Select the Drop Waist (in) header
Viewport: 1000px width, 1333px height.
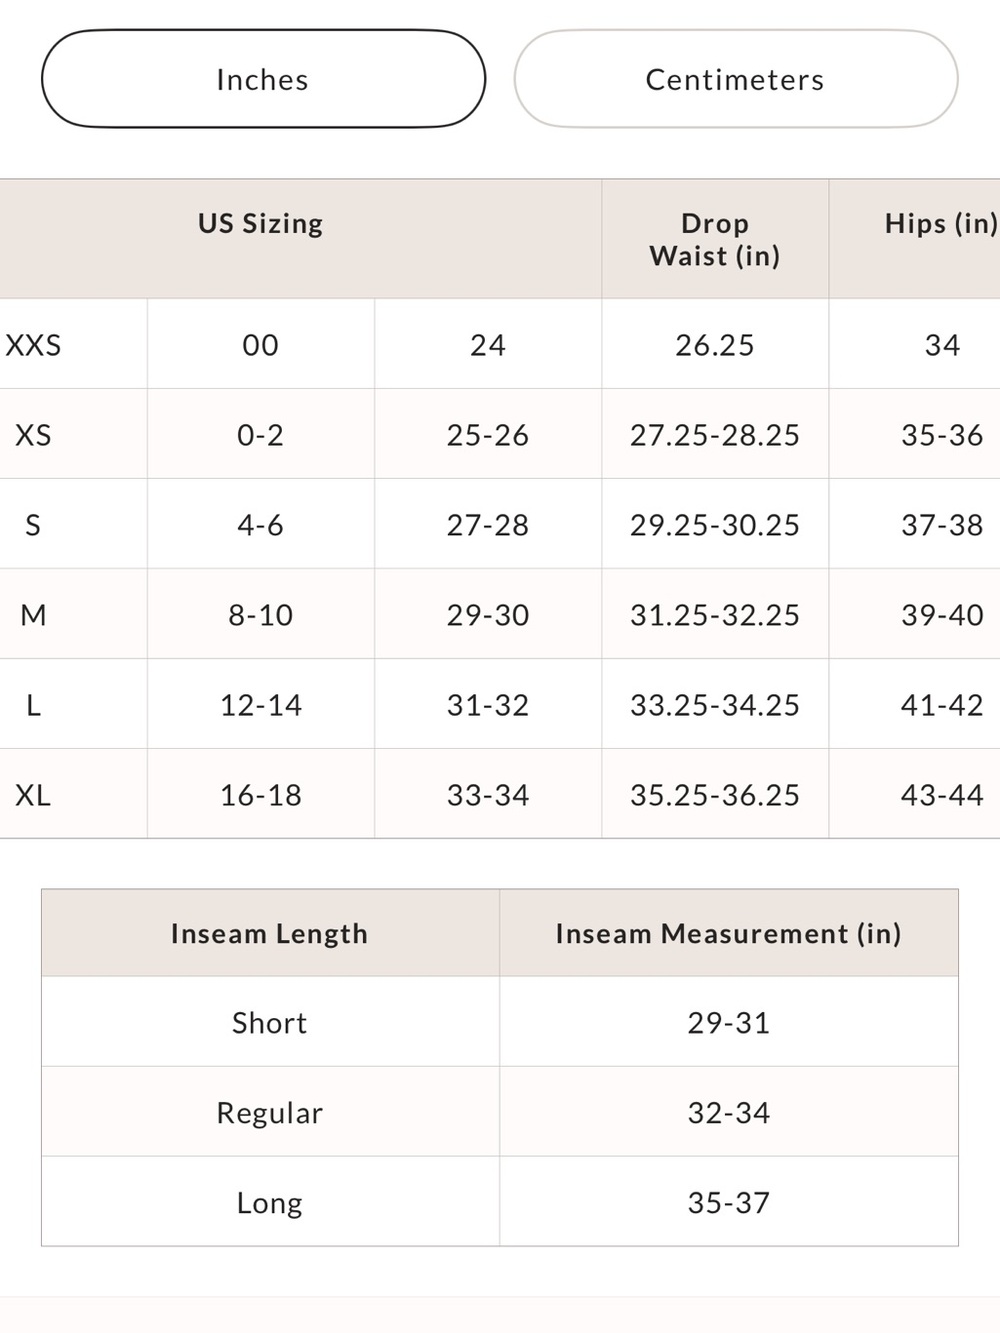click(x=715, y=240)
